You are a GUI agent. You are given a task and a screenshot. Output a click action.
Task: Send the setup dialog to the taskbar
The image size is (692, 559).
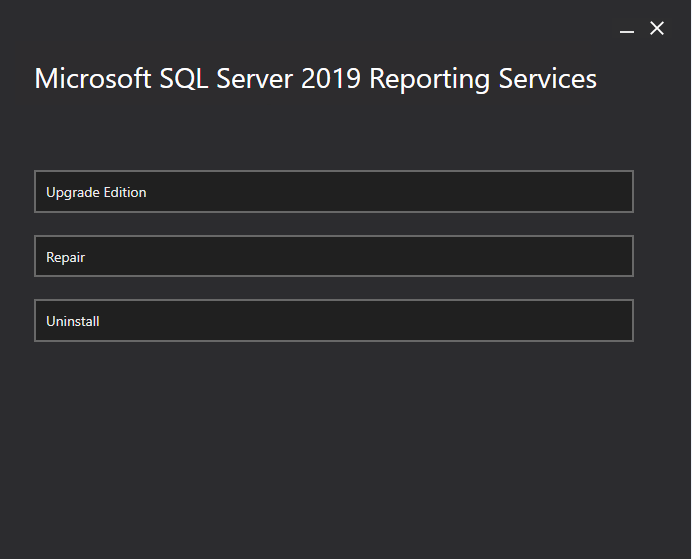(x=627, y=30)
